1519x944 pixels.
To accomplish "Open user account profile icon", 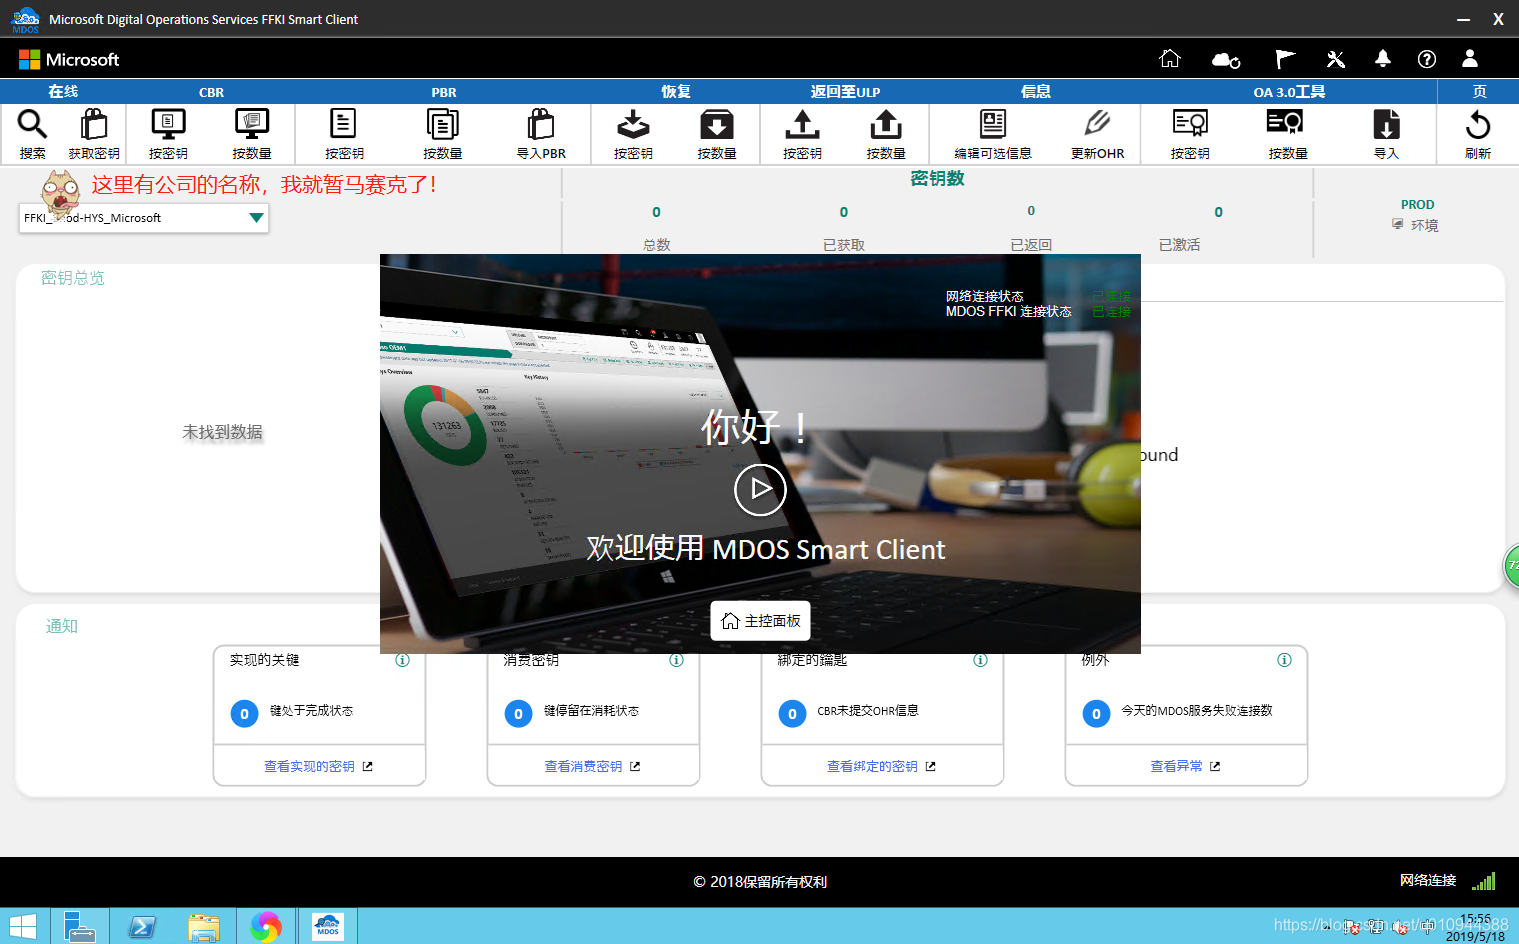I will 1470,59.
